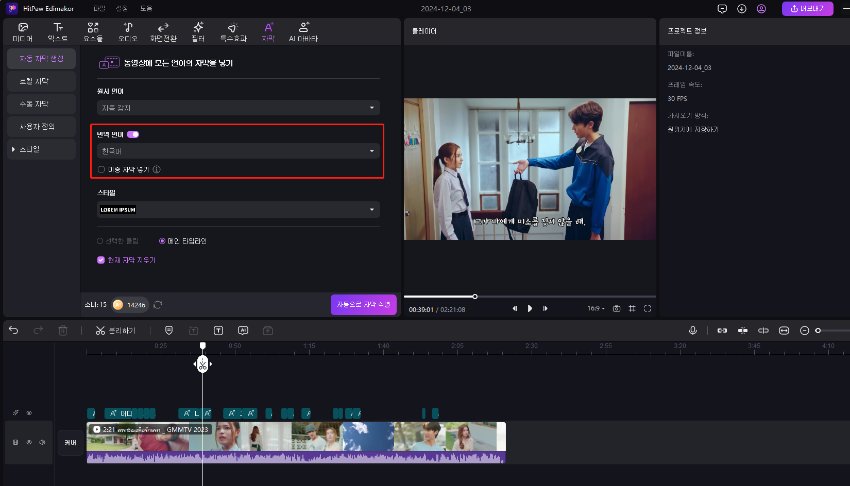Viewport: 850px width, 486px height.
Task: Open the Audio tool in top toolbar
Action: [127, 30]
